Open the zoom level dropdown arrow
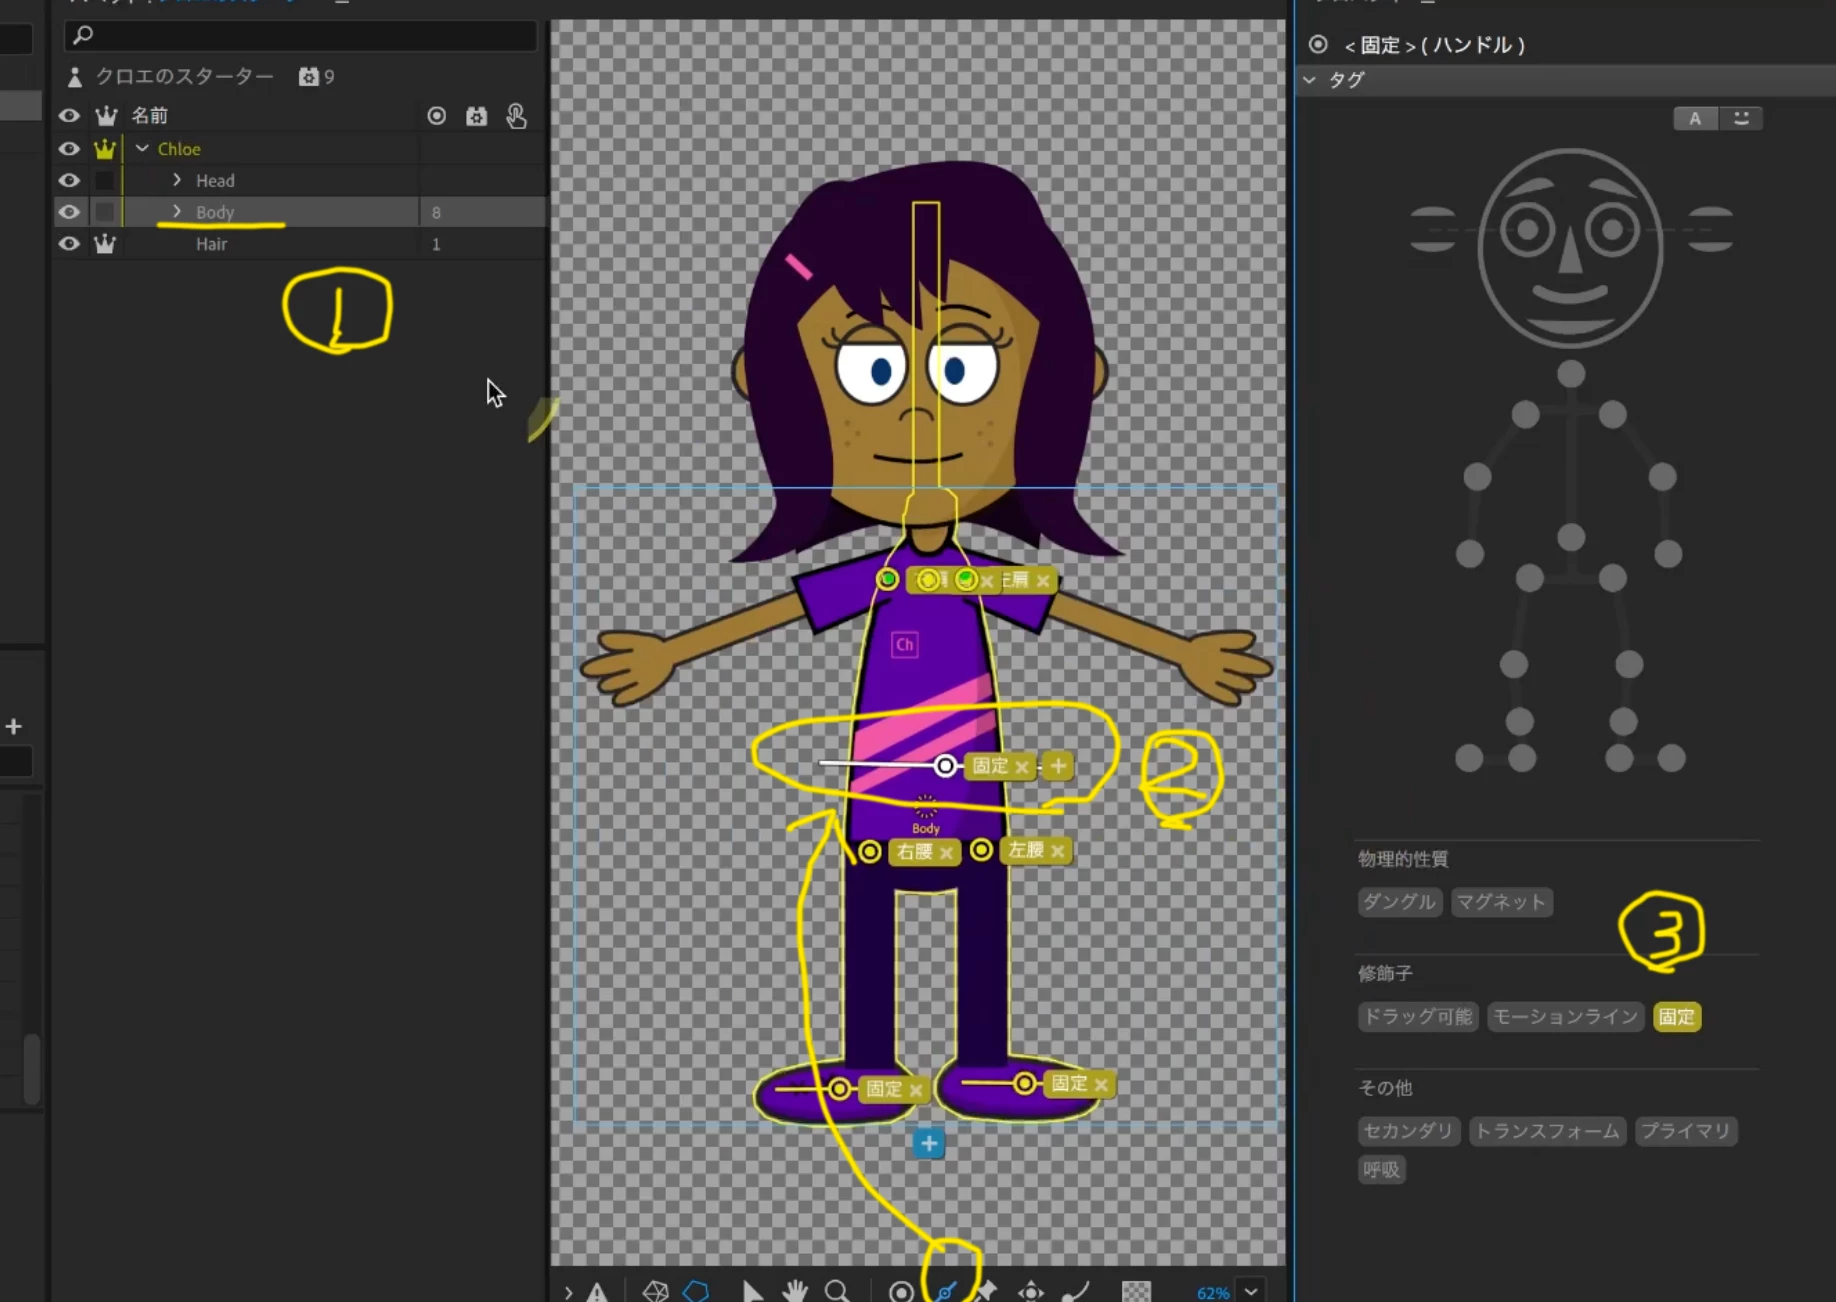 (1251, 1291)
